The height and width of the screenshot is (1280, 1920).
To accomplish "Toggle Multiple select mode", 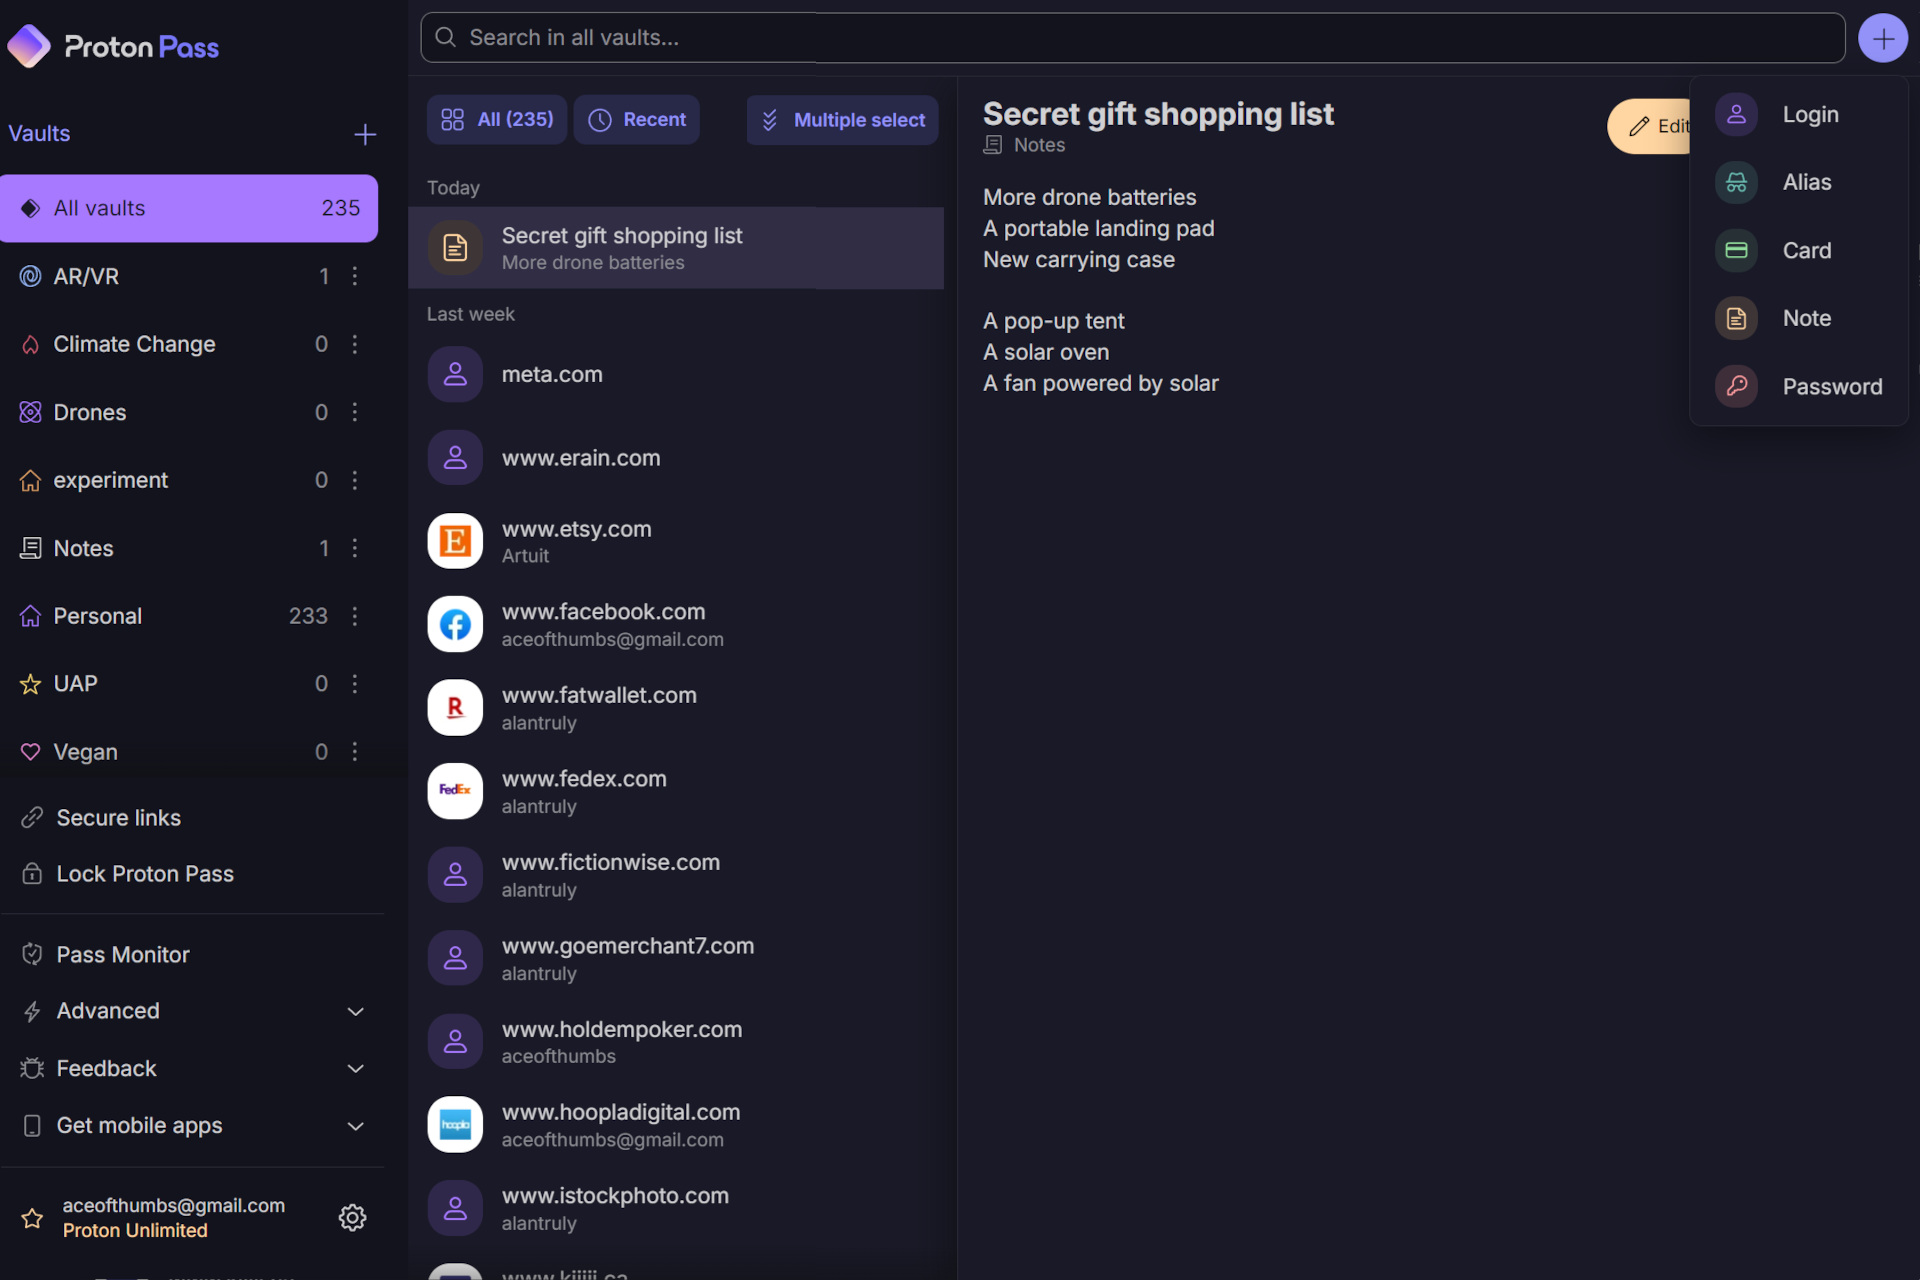I will 843,120.
